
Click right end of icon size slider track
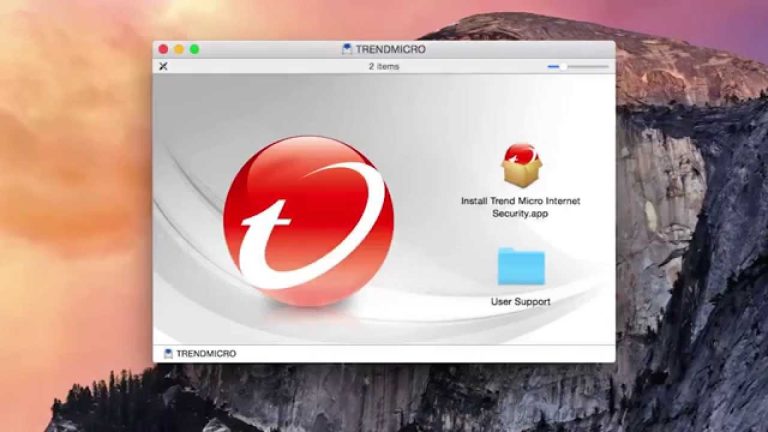coord(605,66)
